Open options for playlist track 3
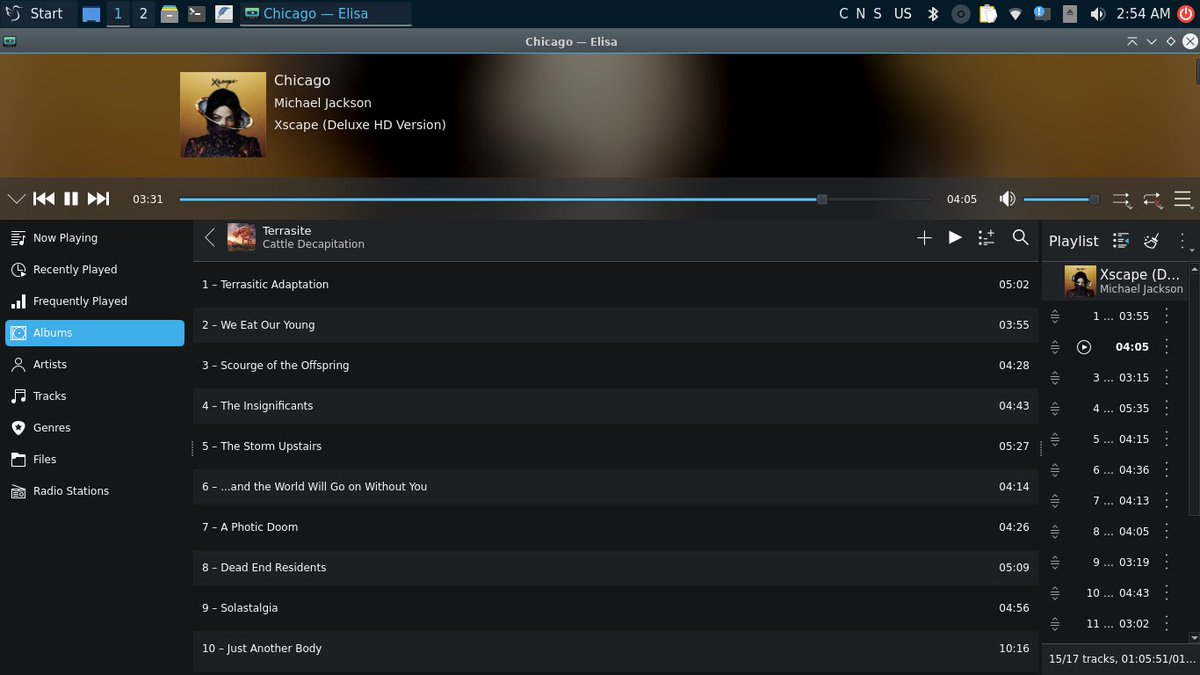The height and width of the screenshot is (675, 1200). tap(1166, 378)
